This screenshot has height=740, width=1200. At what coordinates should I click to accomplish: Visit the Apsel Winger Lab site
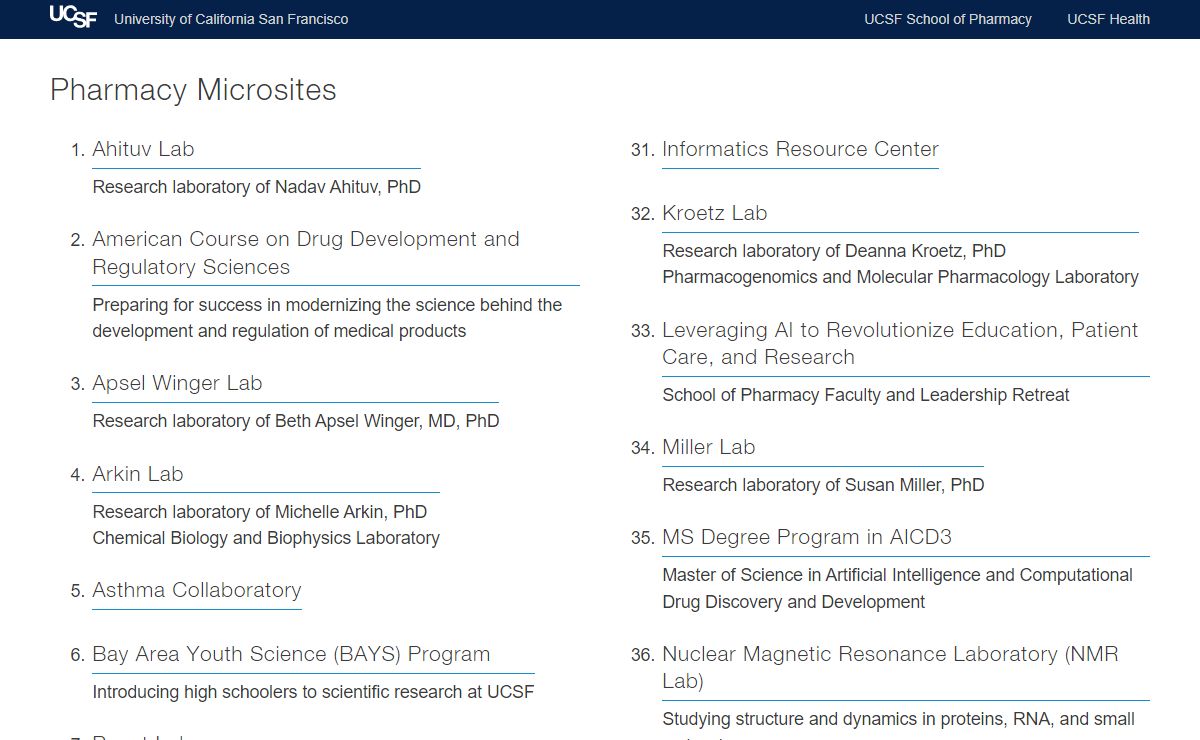pyautogui.click(x=177, y=383)
